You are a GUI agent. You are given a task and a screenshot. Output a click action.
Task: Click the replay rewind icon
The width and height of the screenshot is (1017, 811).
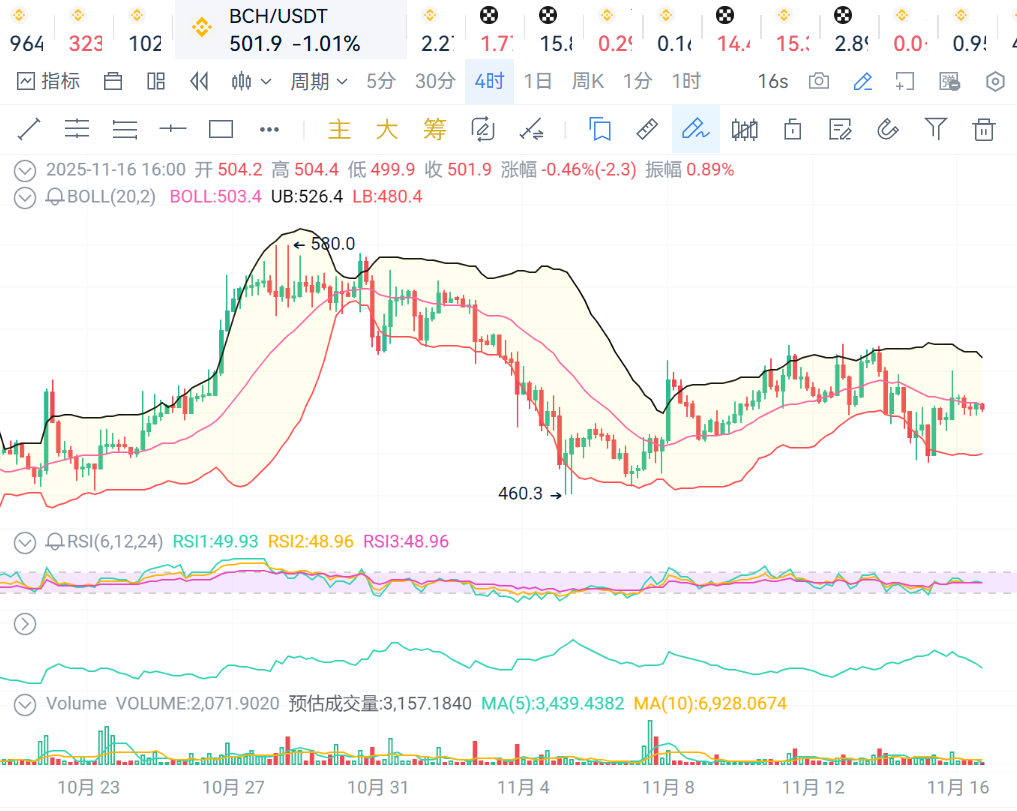(199, 81)
